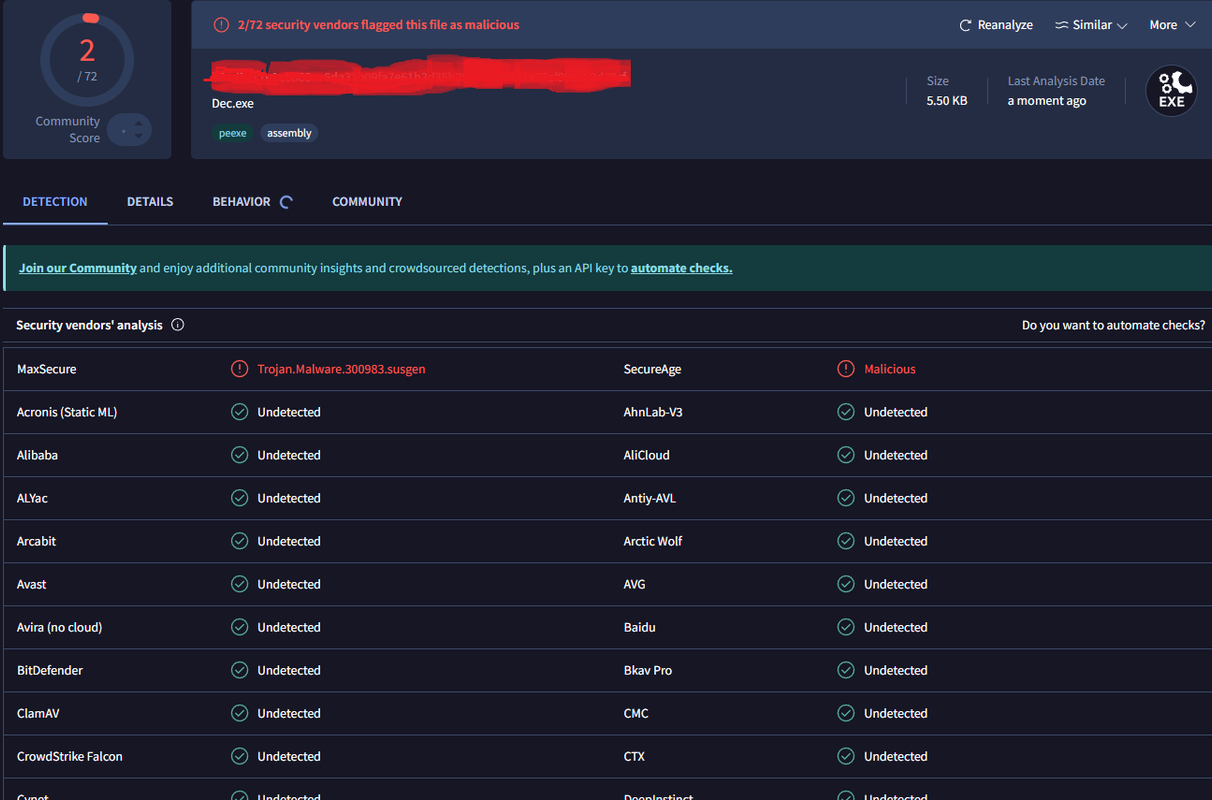Click the Dec.exe file name
Image resolution: width=1212 pixels, height=800 pixels.
click(x=233, y=103)
